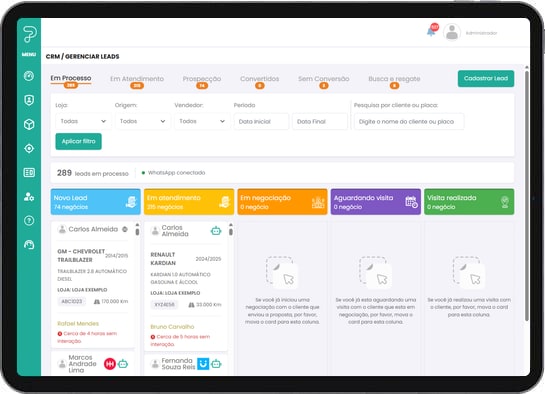Click the Cadastrar Lead button
The height and width of the screenshot is (394, 545).
tap(486, 79)
